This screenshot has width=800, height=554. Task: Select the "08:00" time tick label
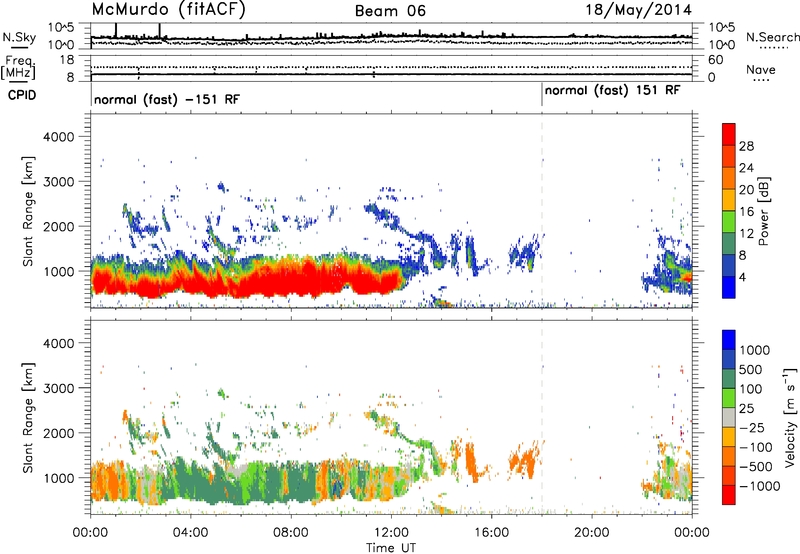[x=290, y=533]
